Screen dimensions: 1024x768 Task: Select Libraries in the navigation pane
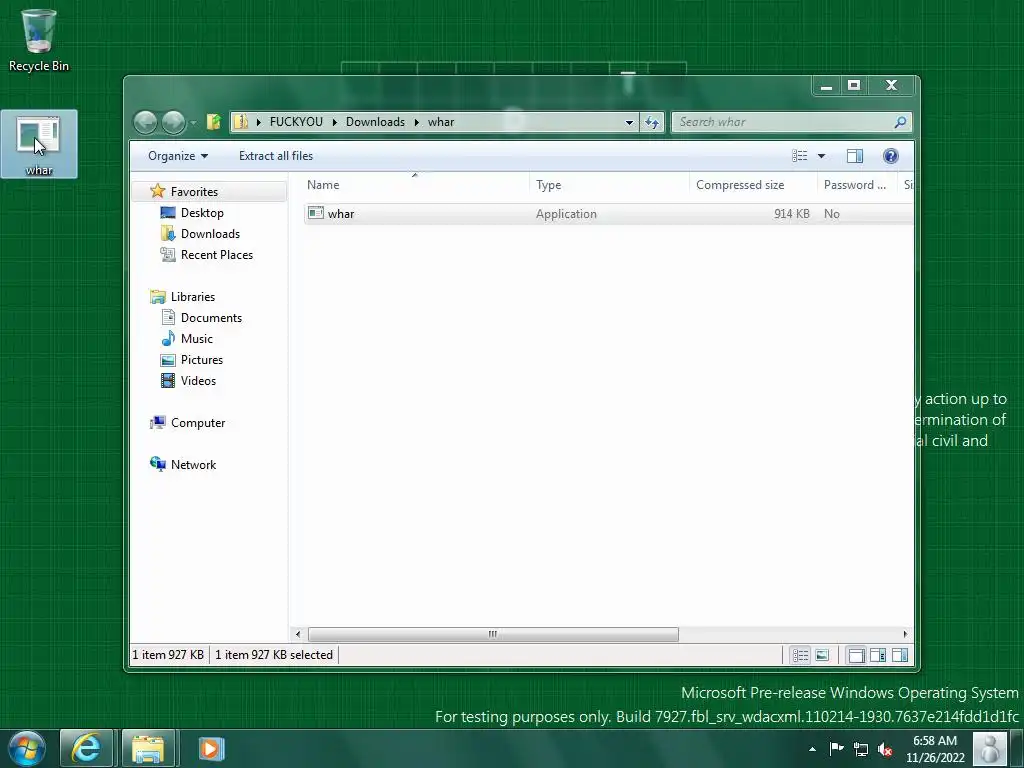pyautogui.click(x=193, y=296)
